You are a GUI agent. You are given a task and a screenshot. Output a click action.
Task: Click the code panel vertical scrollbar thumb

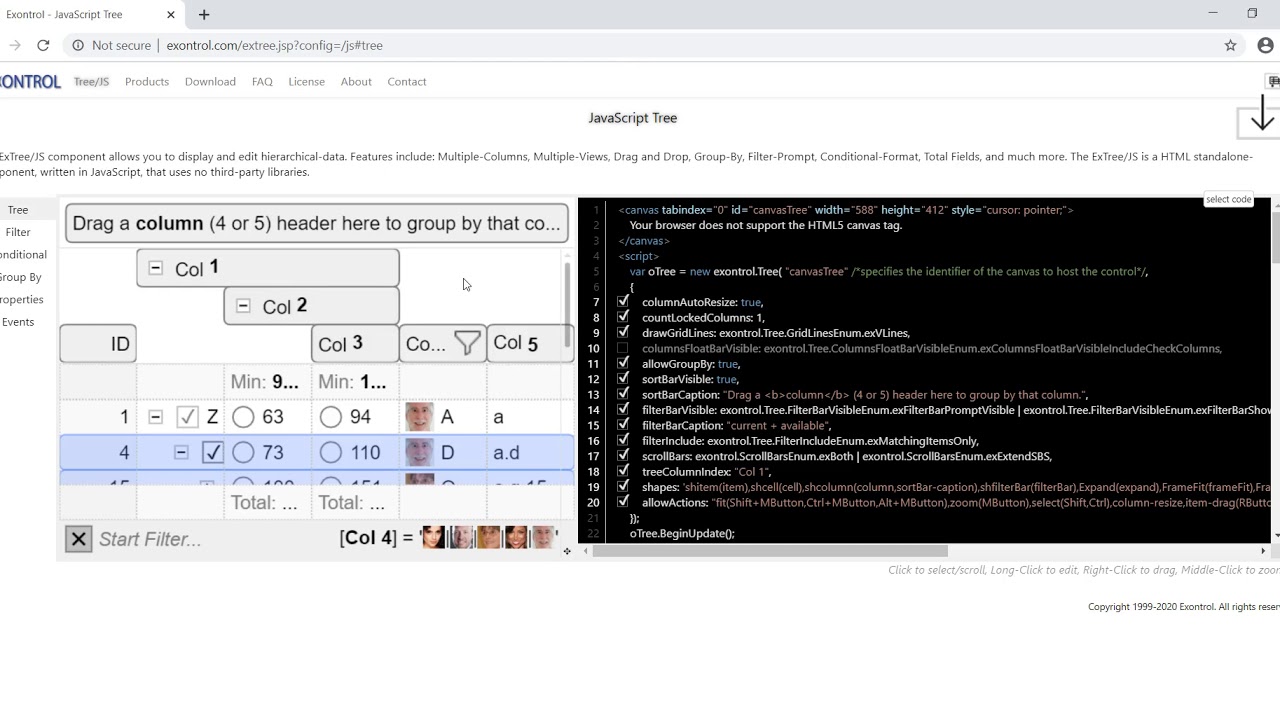(x=1274, y=238)
